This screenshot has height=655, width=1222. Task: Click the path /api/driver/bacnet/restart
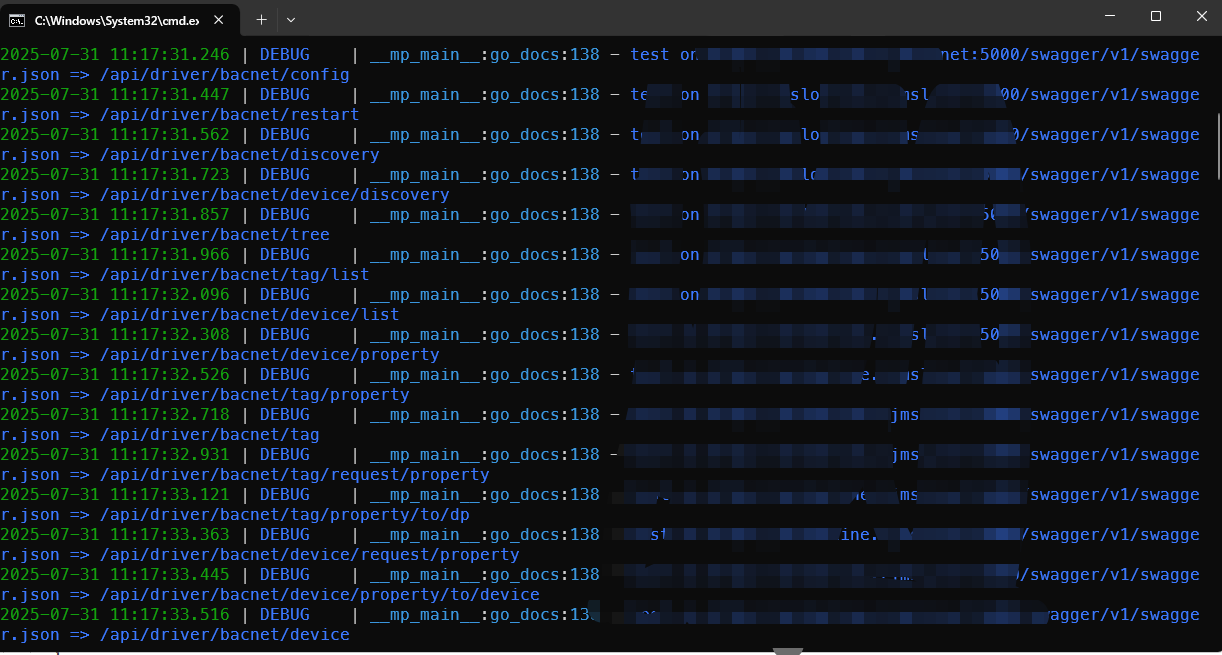click(230, 115)
